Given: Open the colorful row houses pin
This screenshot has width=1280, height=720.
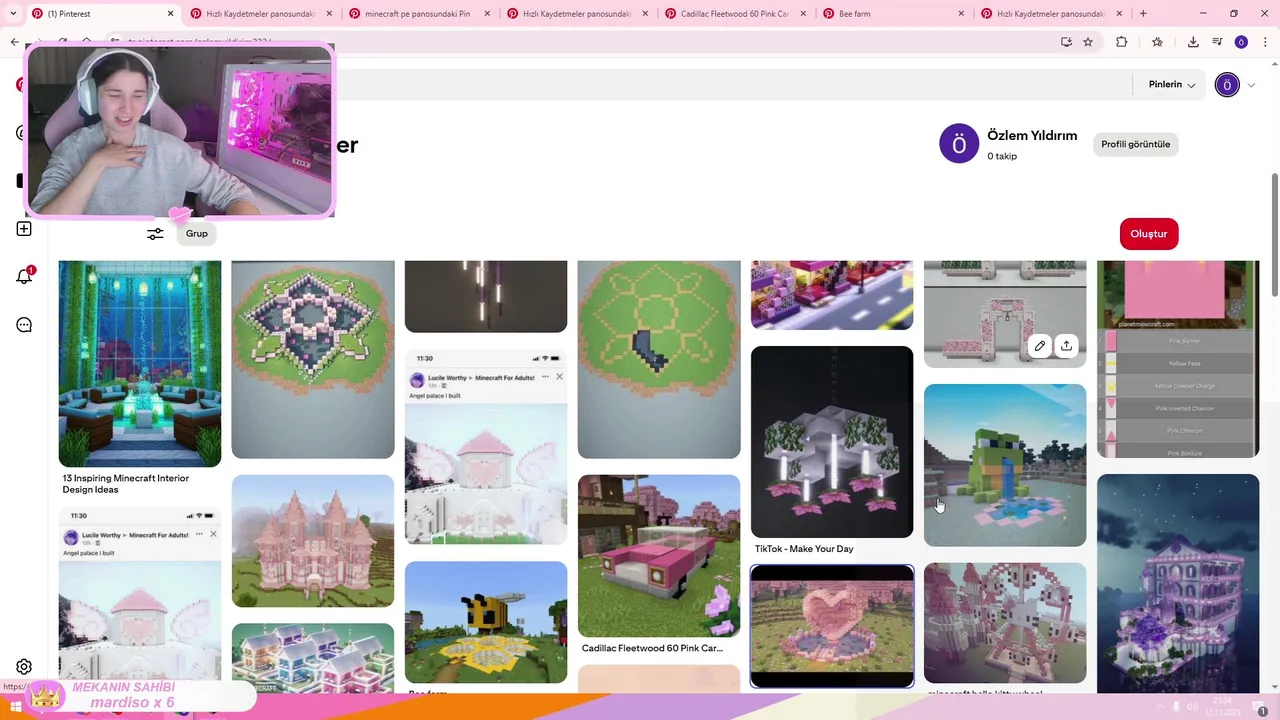Looking at the screenshot, I should click(x=313, y=657).
